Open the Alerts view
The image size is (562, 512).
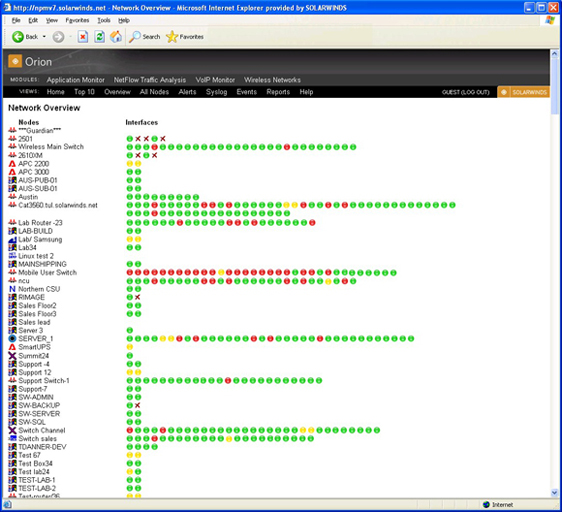point(187,92)
